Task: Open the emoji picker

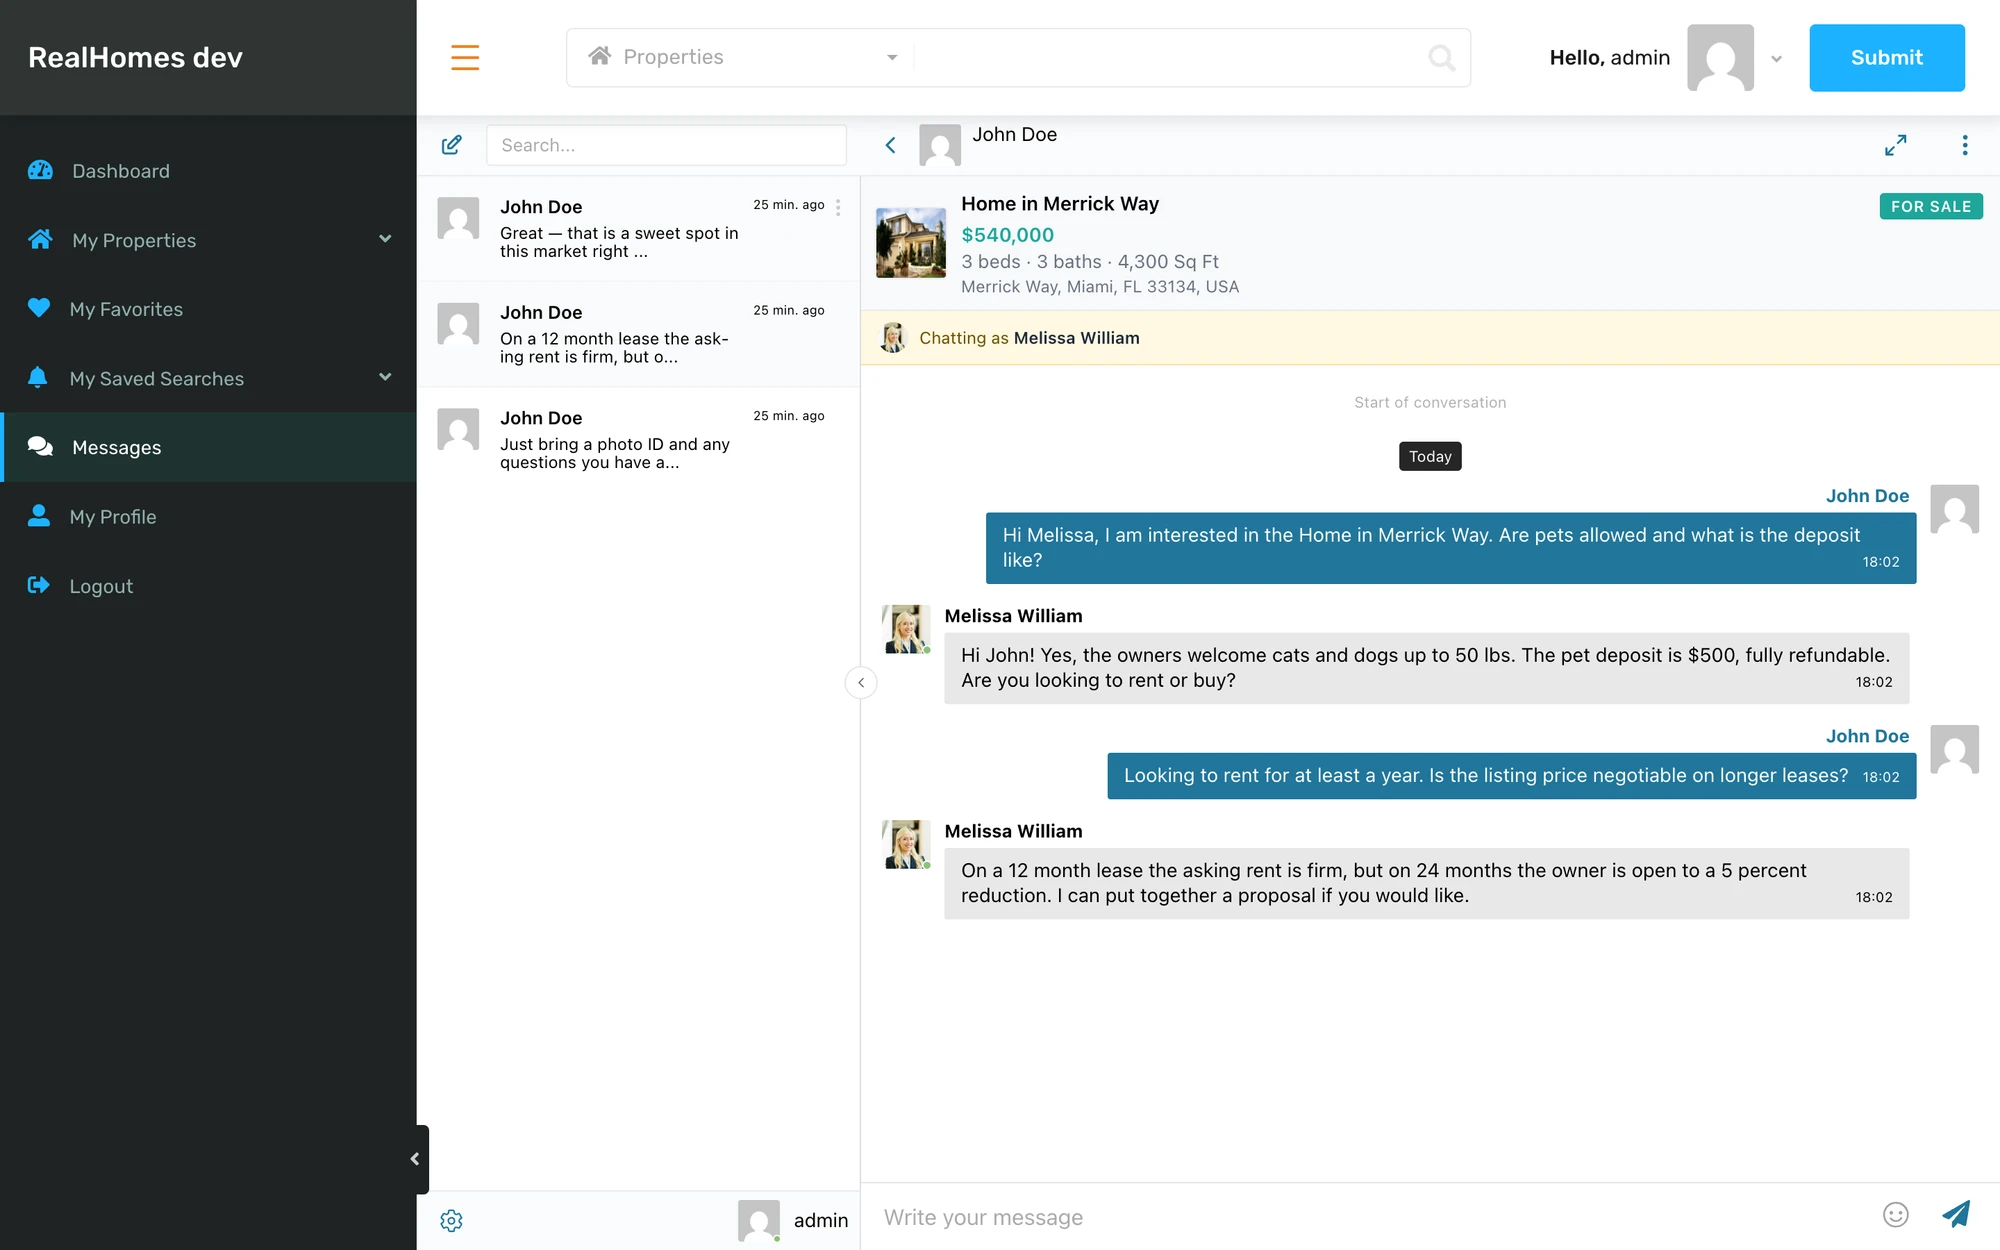Action: (x=1895, y=1214)
